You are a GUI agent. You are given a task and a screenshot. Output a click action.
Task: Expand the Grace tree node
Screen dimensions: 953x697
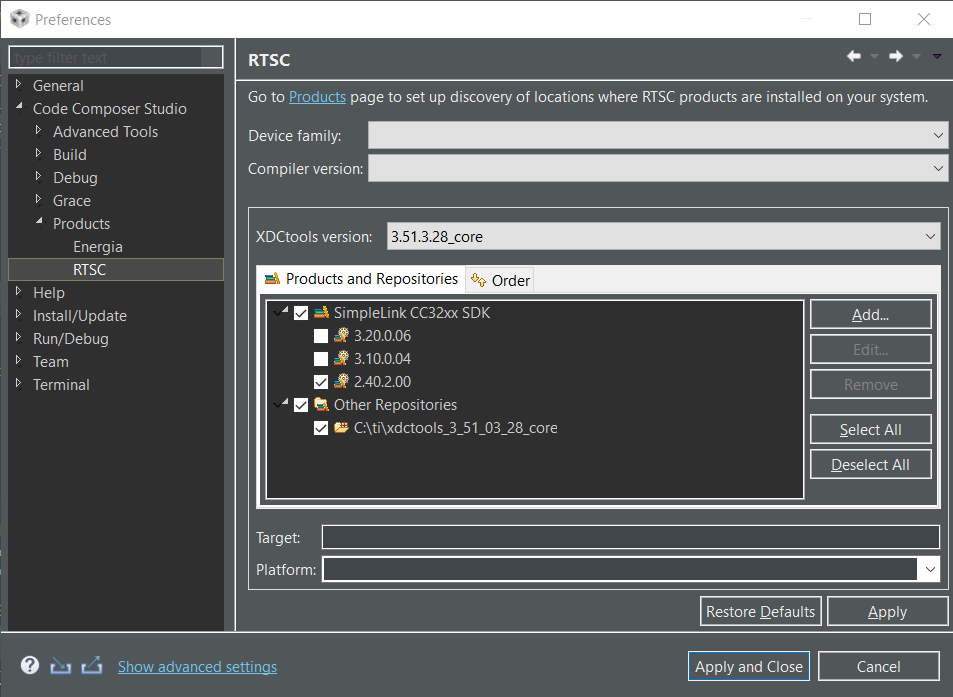[x=38, y=199]
